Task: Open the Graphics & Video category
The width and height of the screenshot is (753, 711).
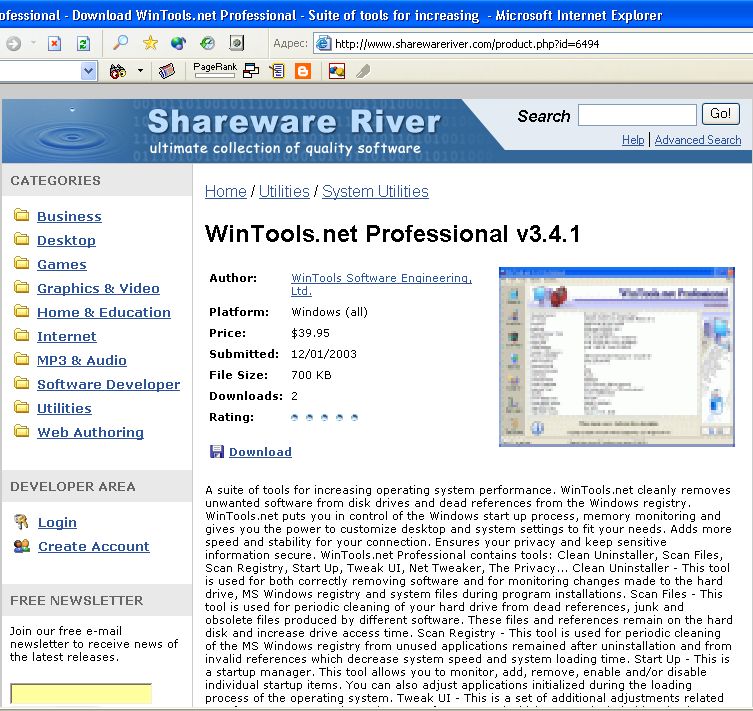Action: (98, 289)
